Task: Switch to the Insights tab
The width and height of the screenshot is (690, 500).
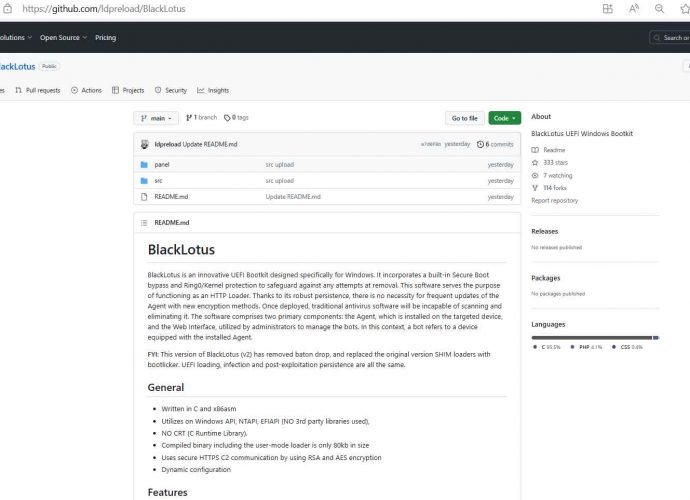Action: tap(213, 90)
